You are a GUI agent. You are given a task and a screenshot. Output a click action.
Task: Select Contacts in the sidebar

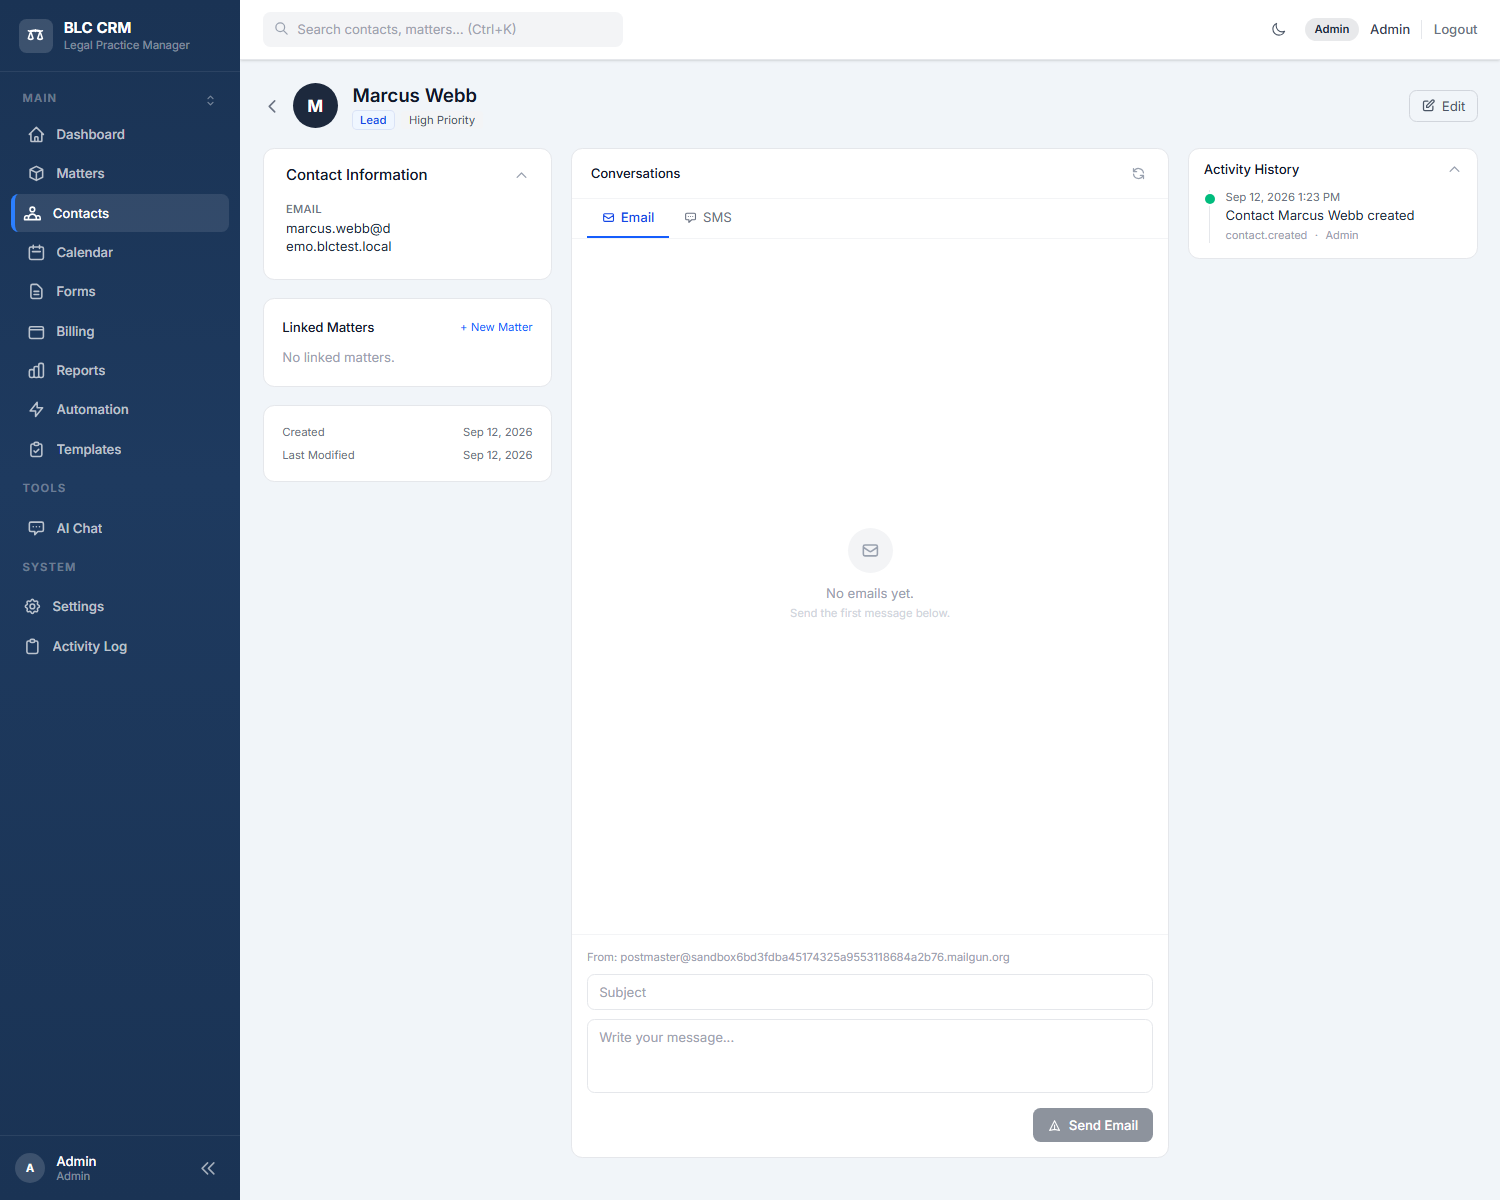coord(120,213)
